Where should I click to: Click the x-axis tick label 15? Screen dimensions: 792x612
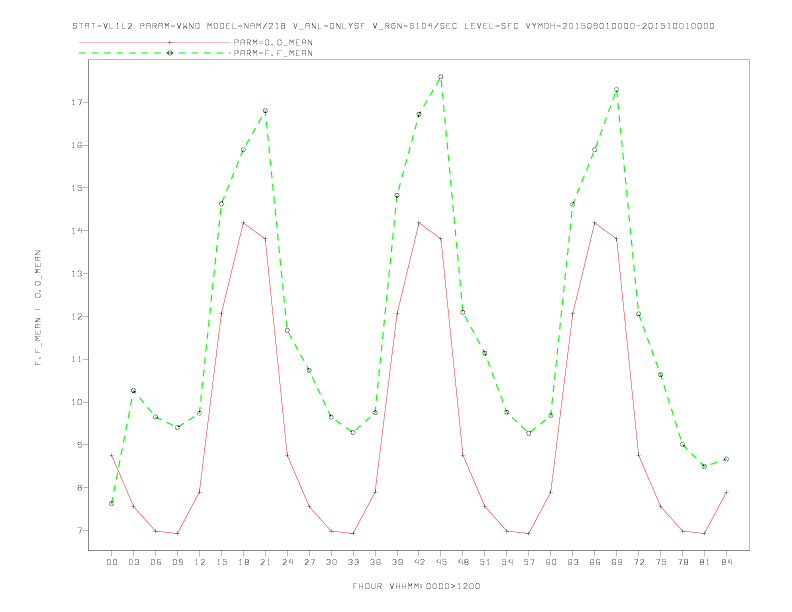221,562
